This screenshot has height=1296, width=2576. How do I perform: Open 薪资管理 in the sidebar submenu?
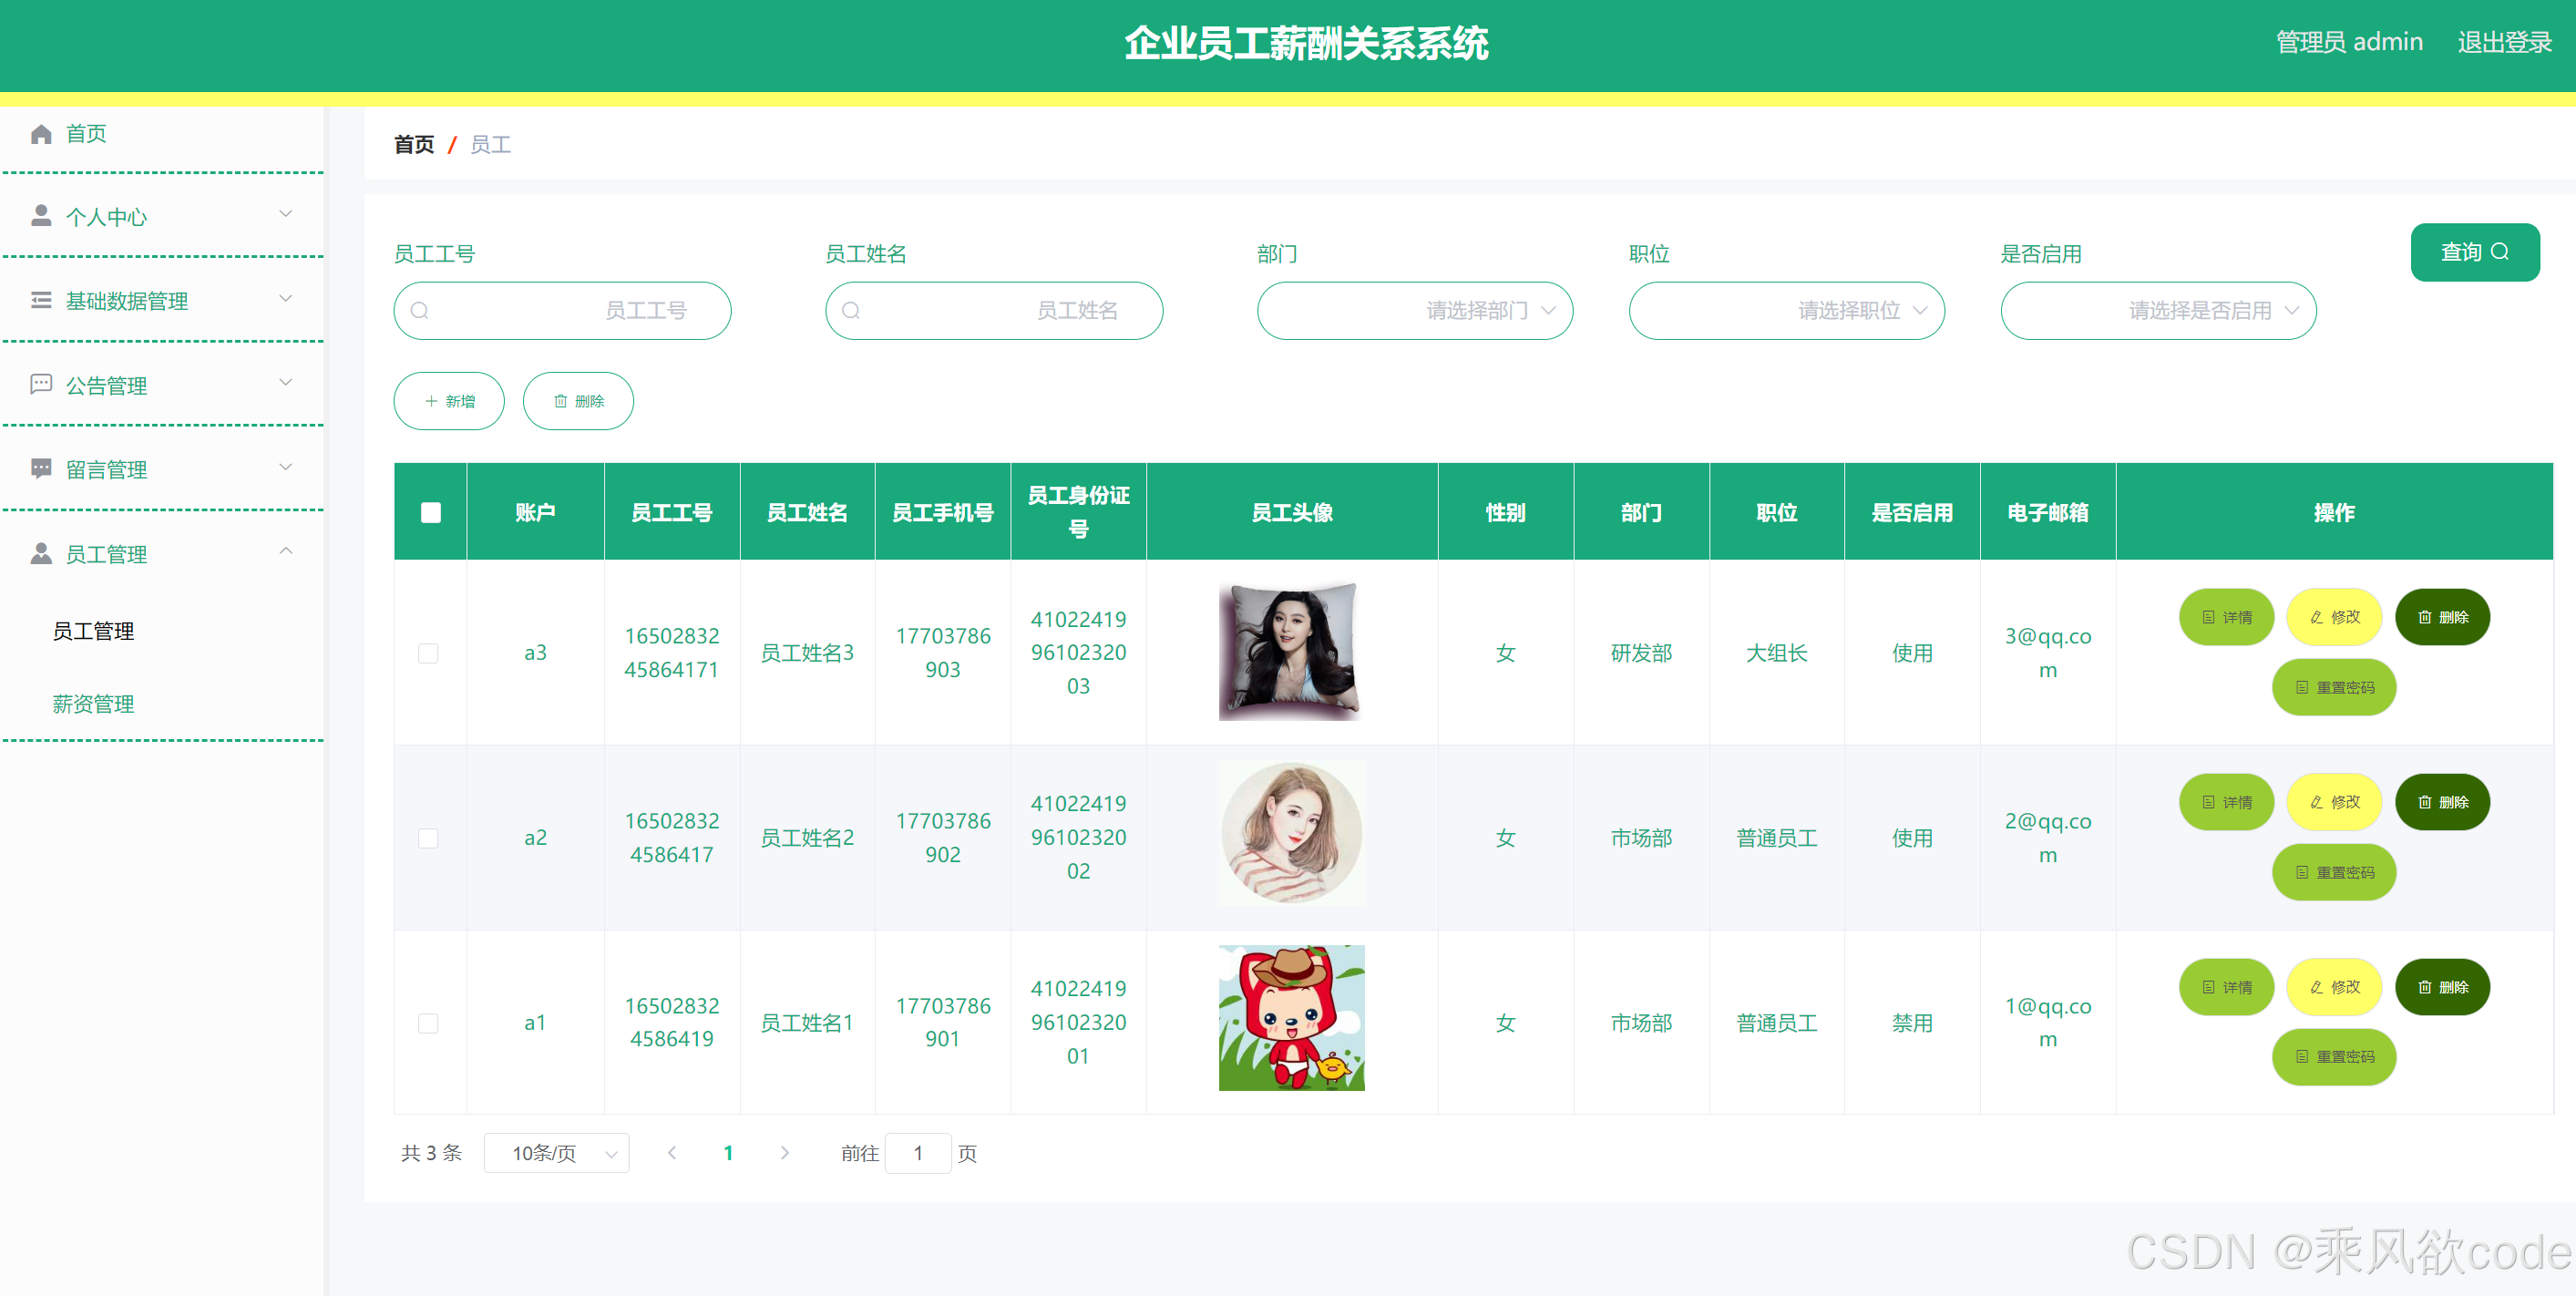(93, 704)
